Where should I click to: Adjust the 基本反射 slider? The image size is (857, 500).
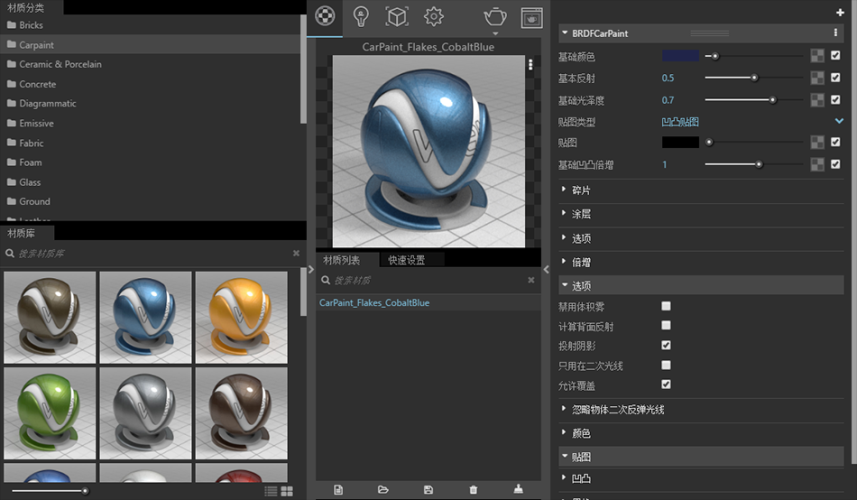(754, 78)
